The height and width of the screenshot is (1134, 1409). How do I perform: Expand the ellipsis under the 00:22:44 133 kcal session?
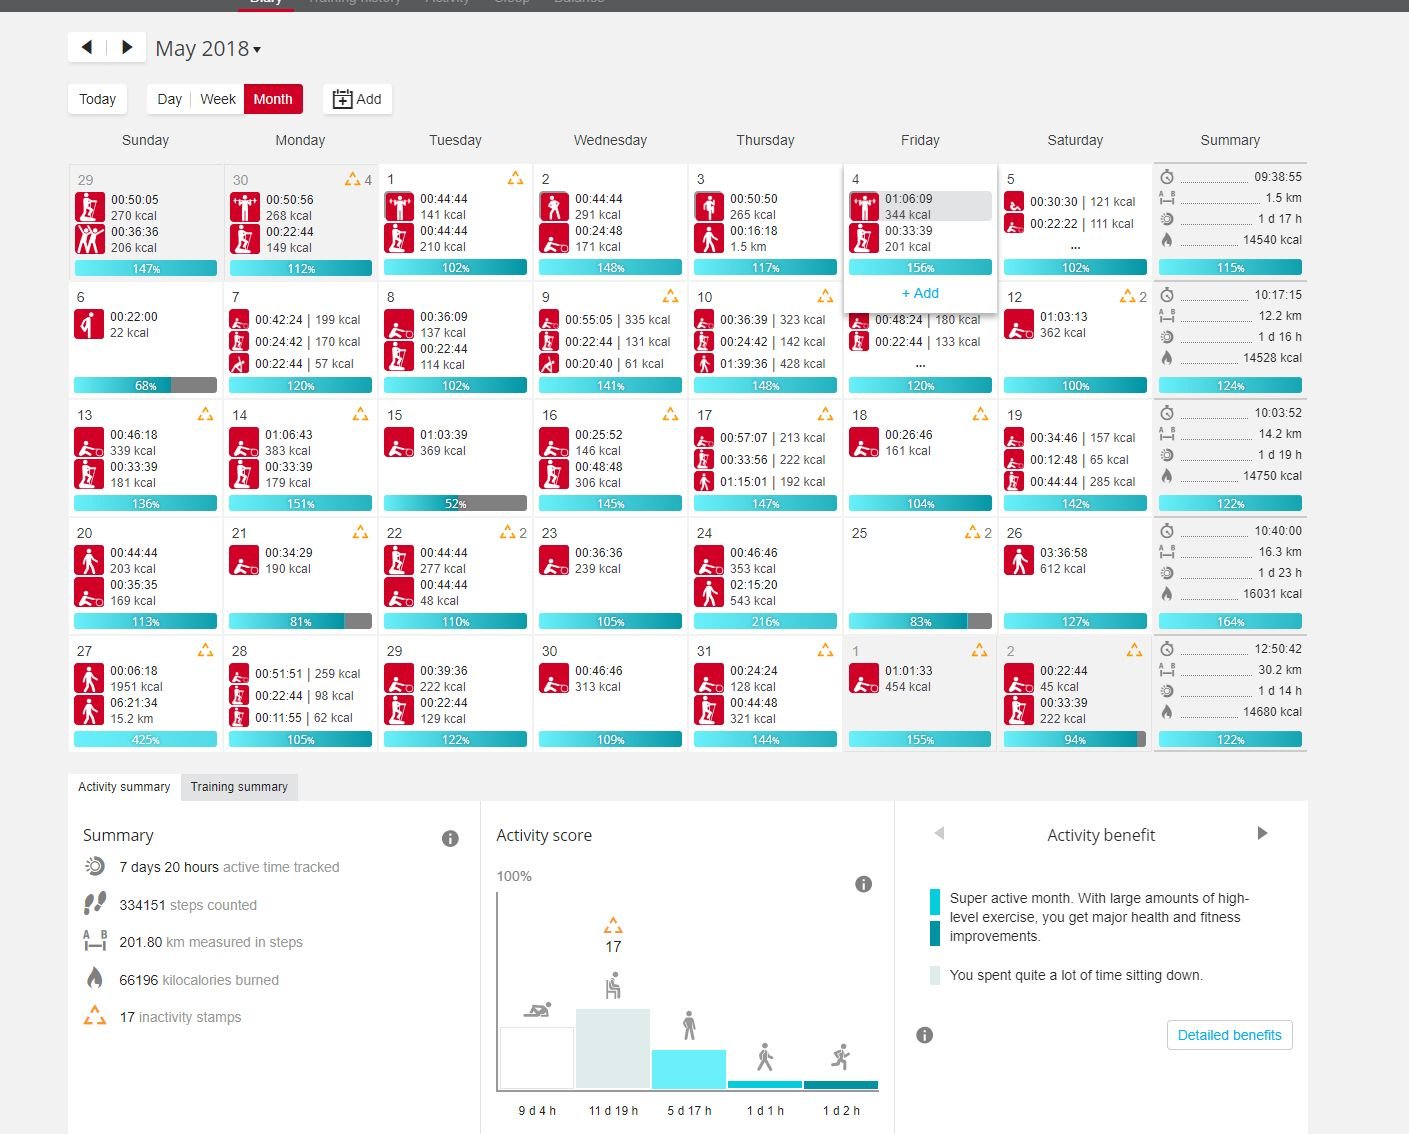(920, 364)
